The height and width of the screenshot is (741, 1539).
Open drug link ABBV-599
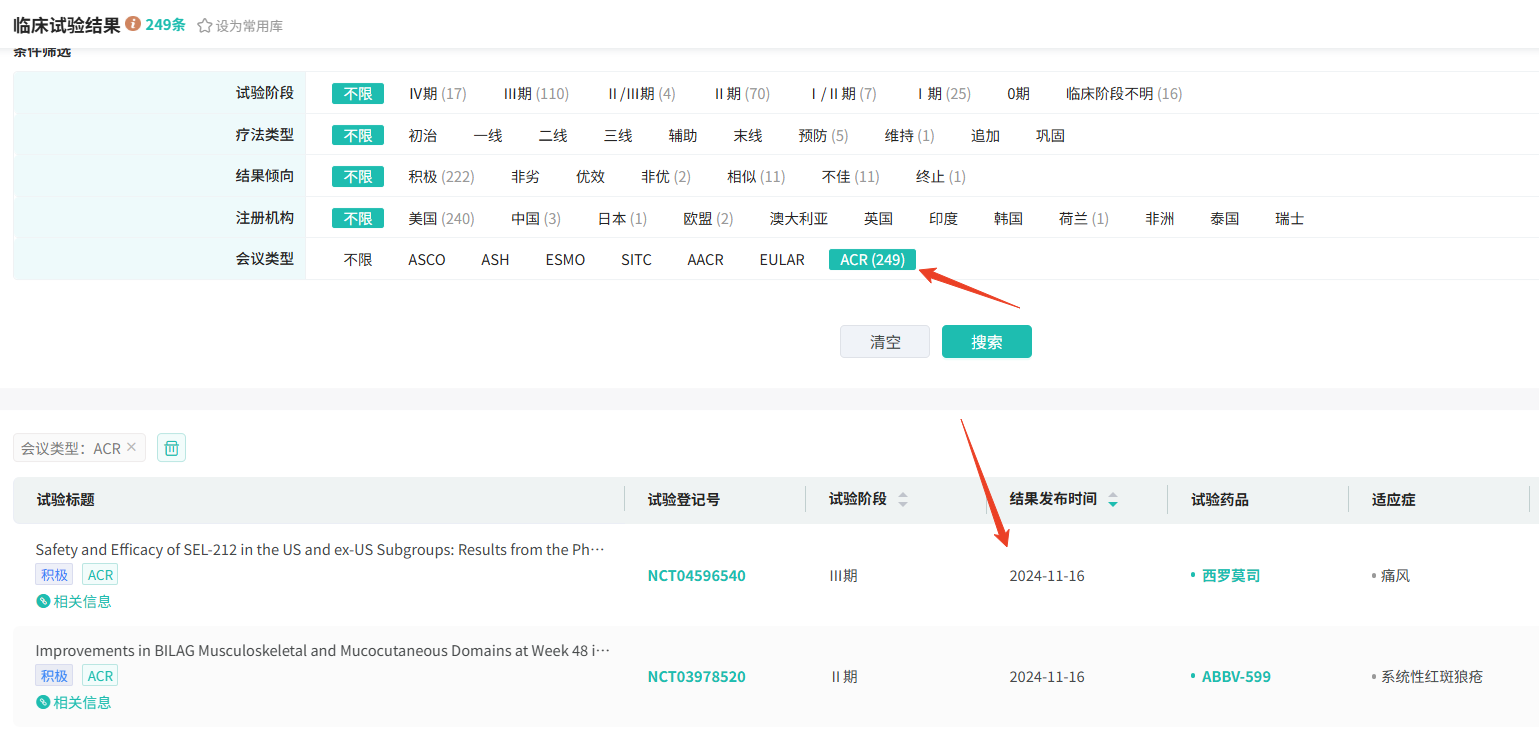1236,677
